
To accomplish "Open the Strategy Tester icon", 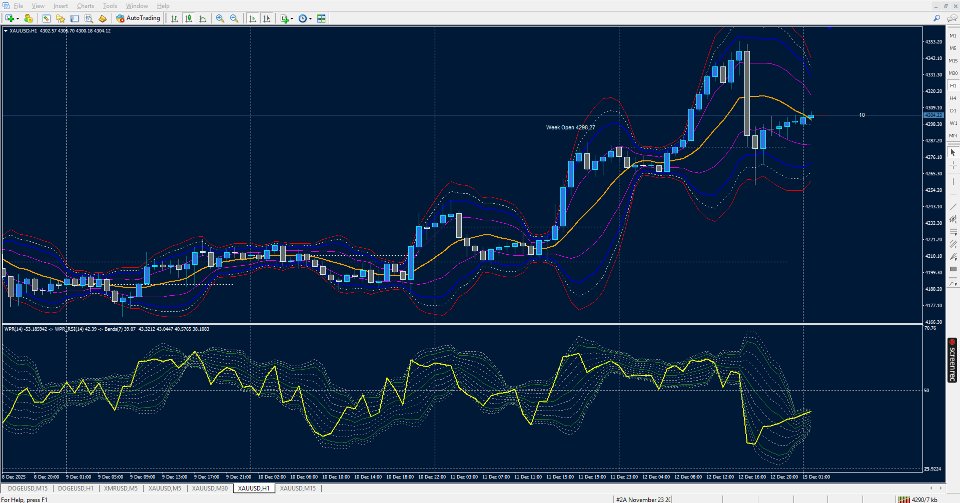I will point(88,18).
